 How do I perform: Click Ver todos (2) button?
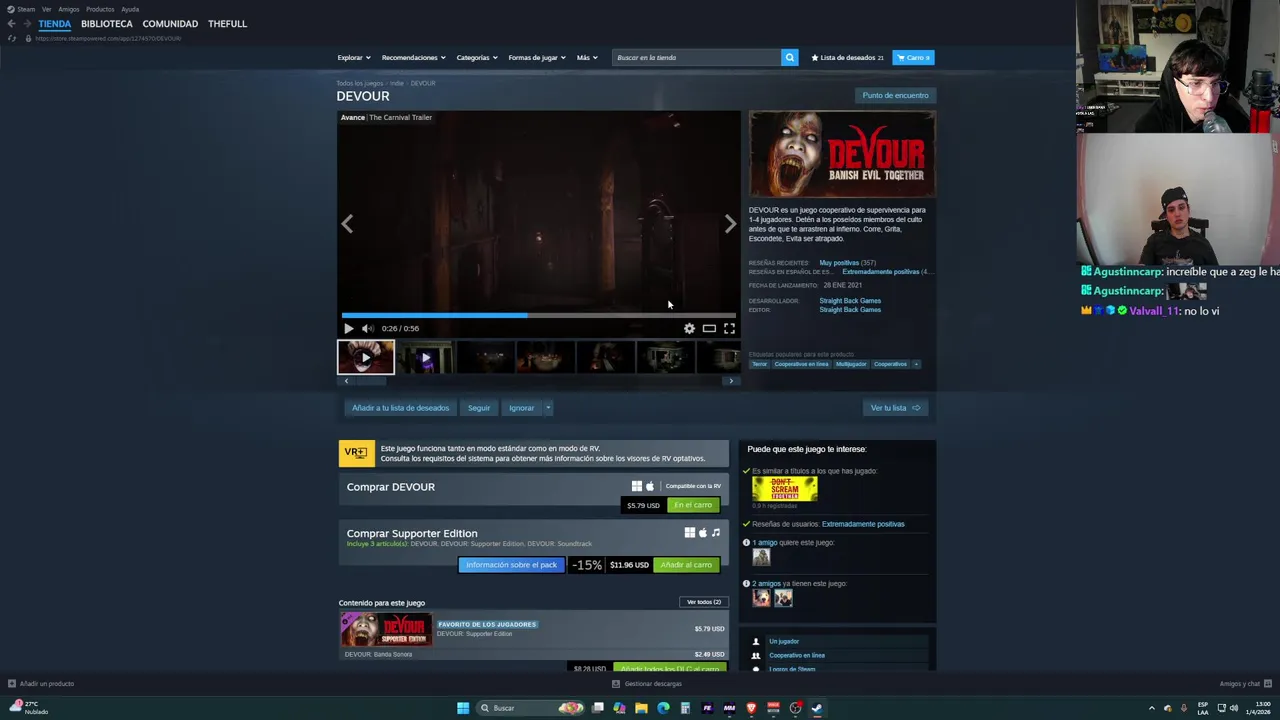(703, 602)
